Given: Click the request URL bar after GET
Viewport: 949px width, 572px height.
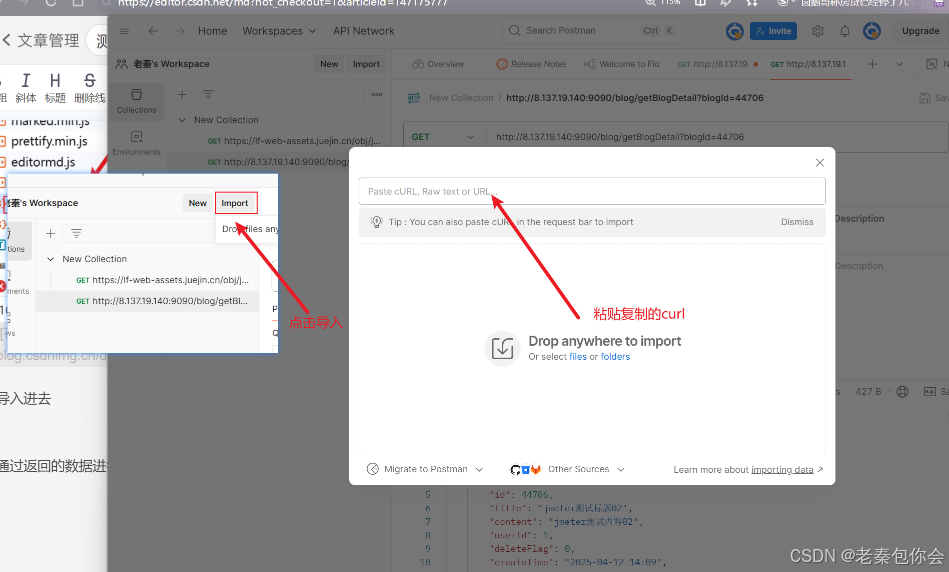Looking at the screenshot, I should [717, 137].
